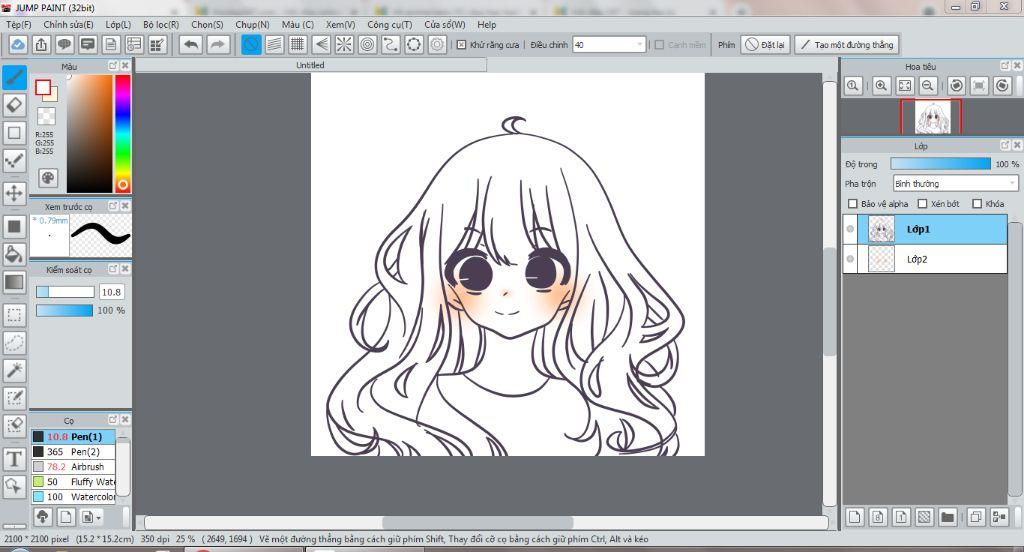The width and height of the screenshot is (1024, 552).
Task: Click the foreground color swatch
Action: [43, 88]
